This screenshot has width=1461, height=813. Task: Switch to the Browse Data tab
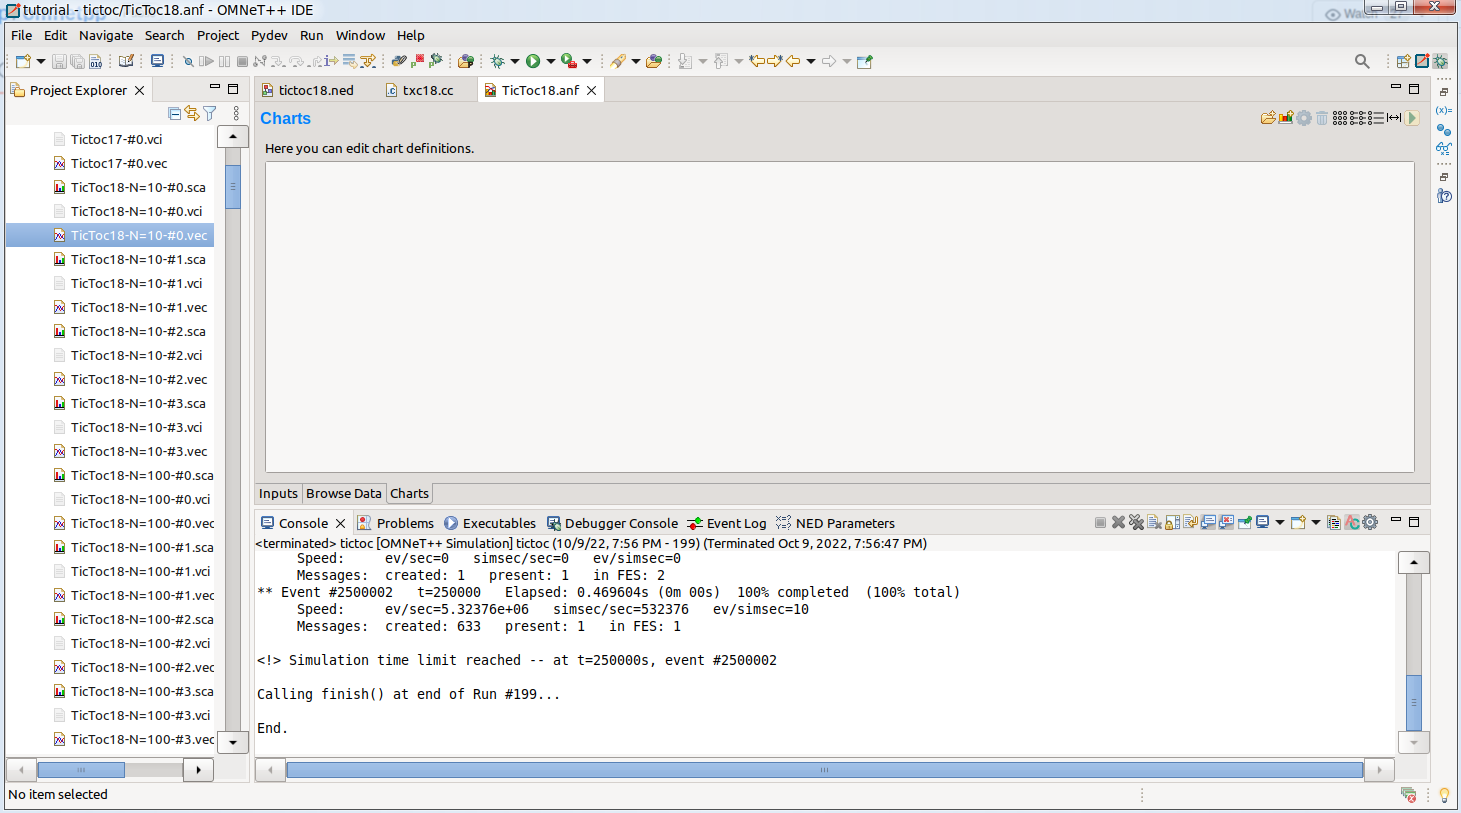click(x=344, y=493)
